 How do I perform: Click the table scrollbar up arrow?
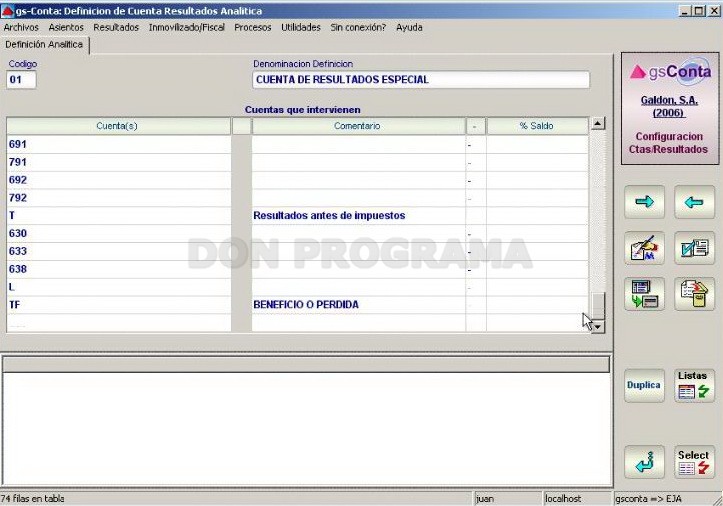[598, 123]
